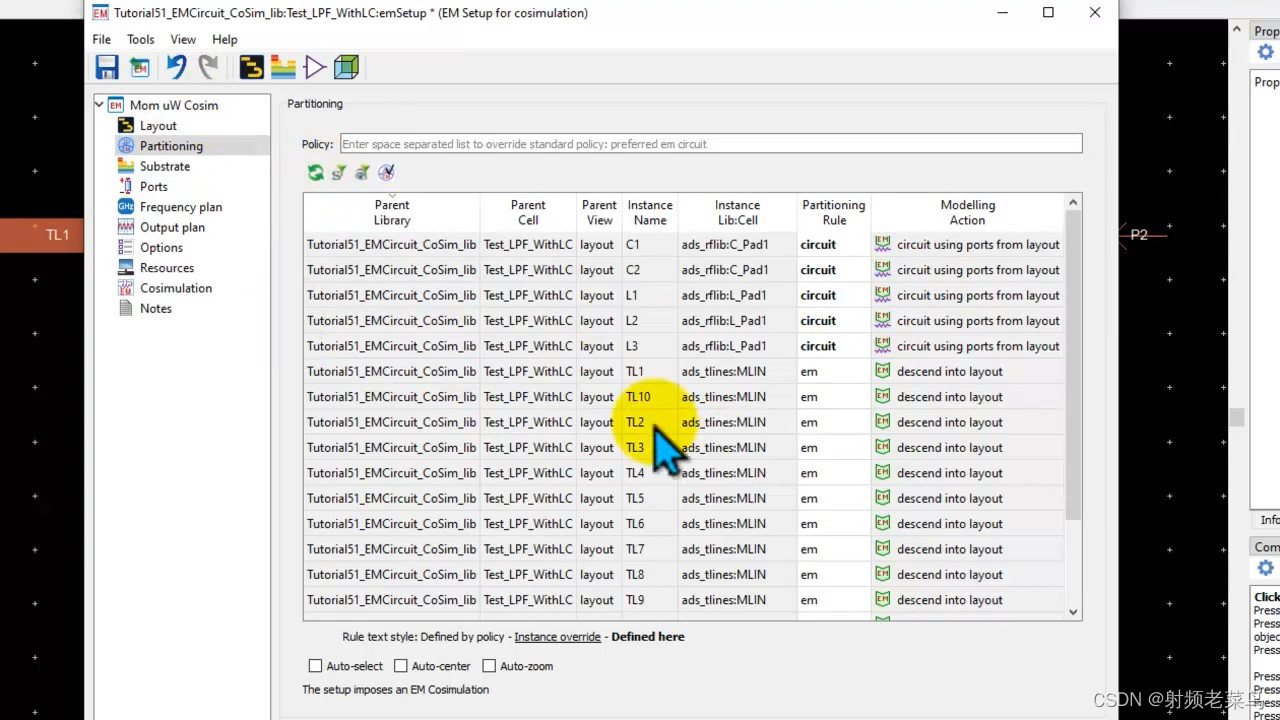
Task: Open the Tools menu
Action: (x=140, y=39)
